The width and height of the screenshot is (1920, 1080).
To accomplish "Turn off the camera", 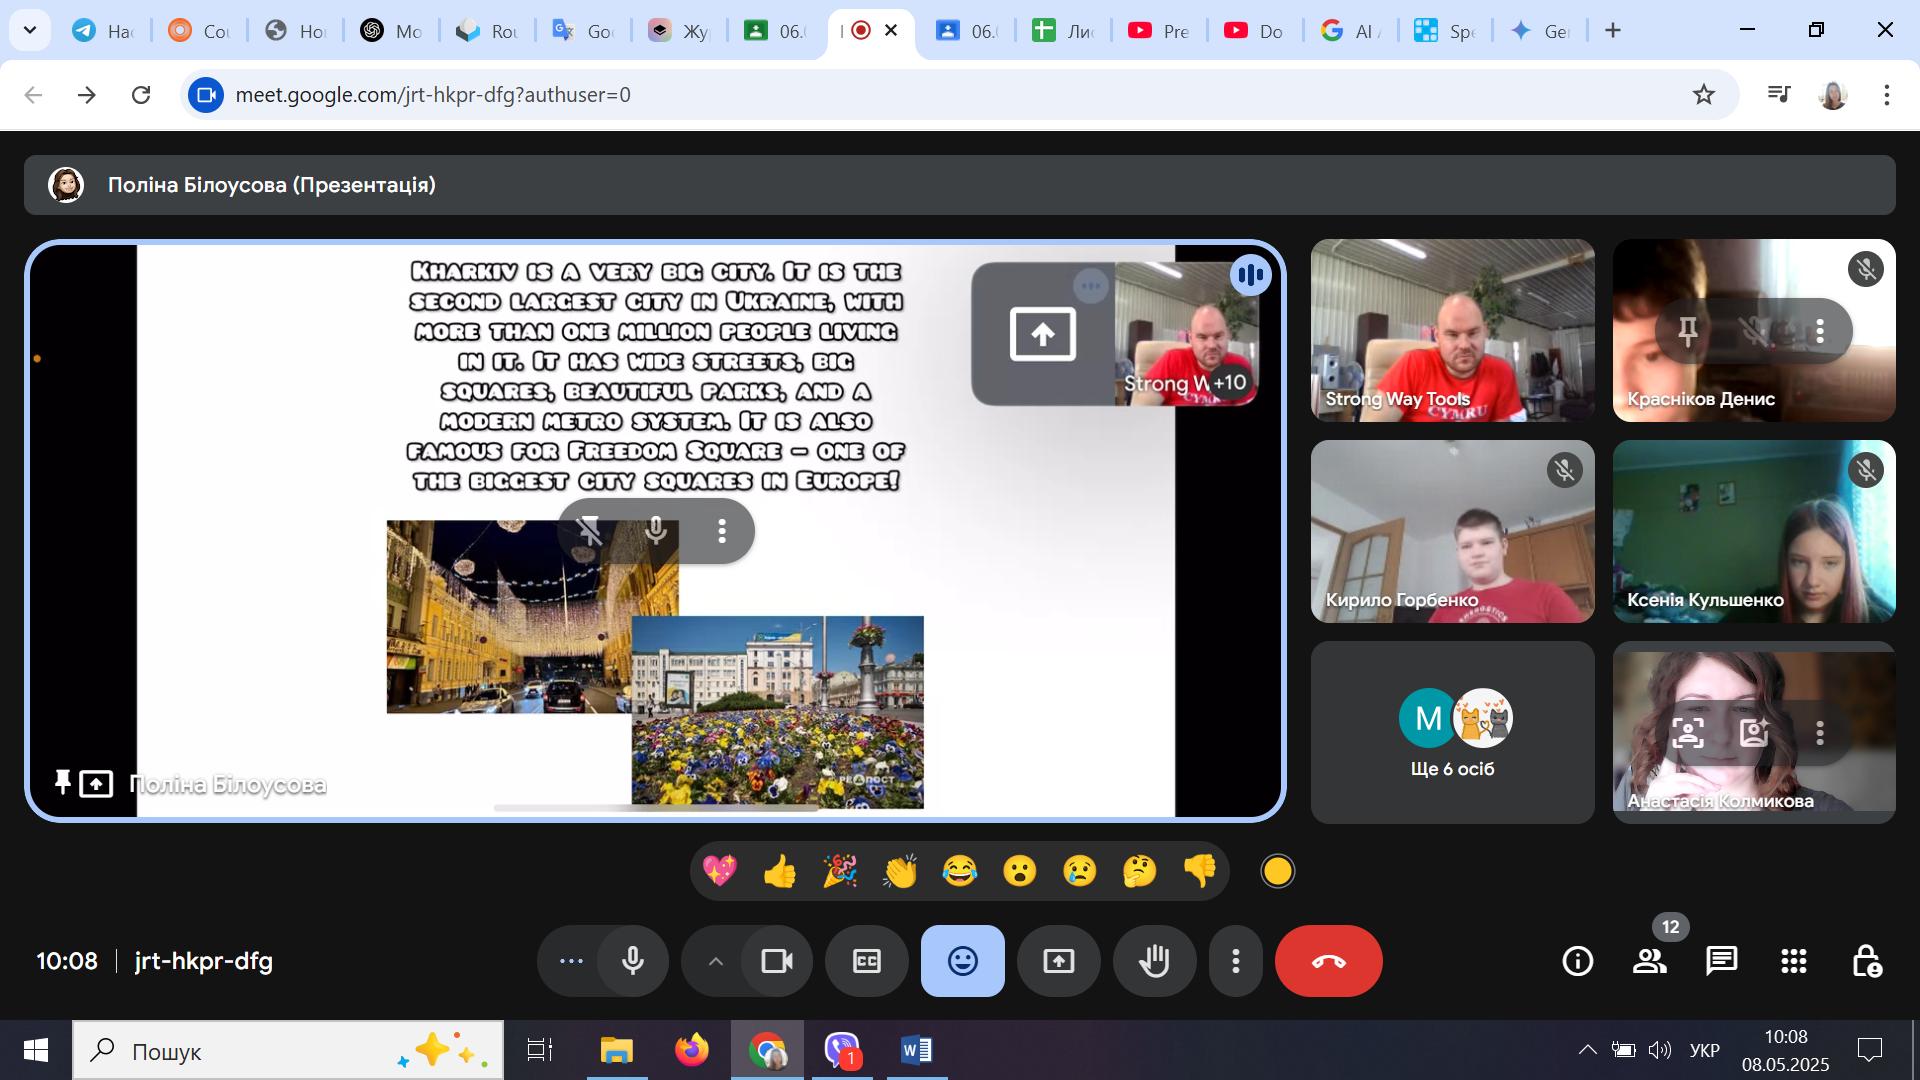I will [776, 961].
